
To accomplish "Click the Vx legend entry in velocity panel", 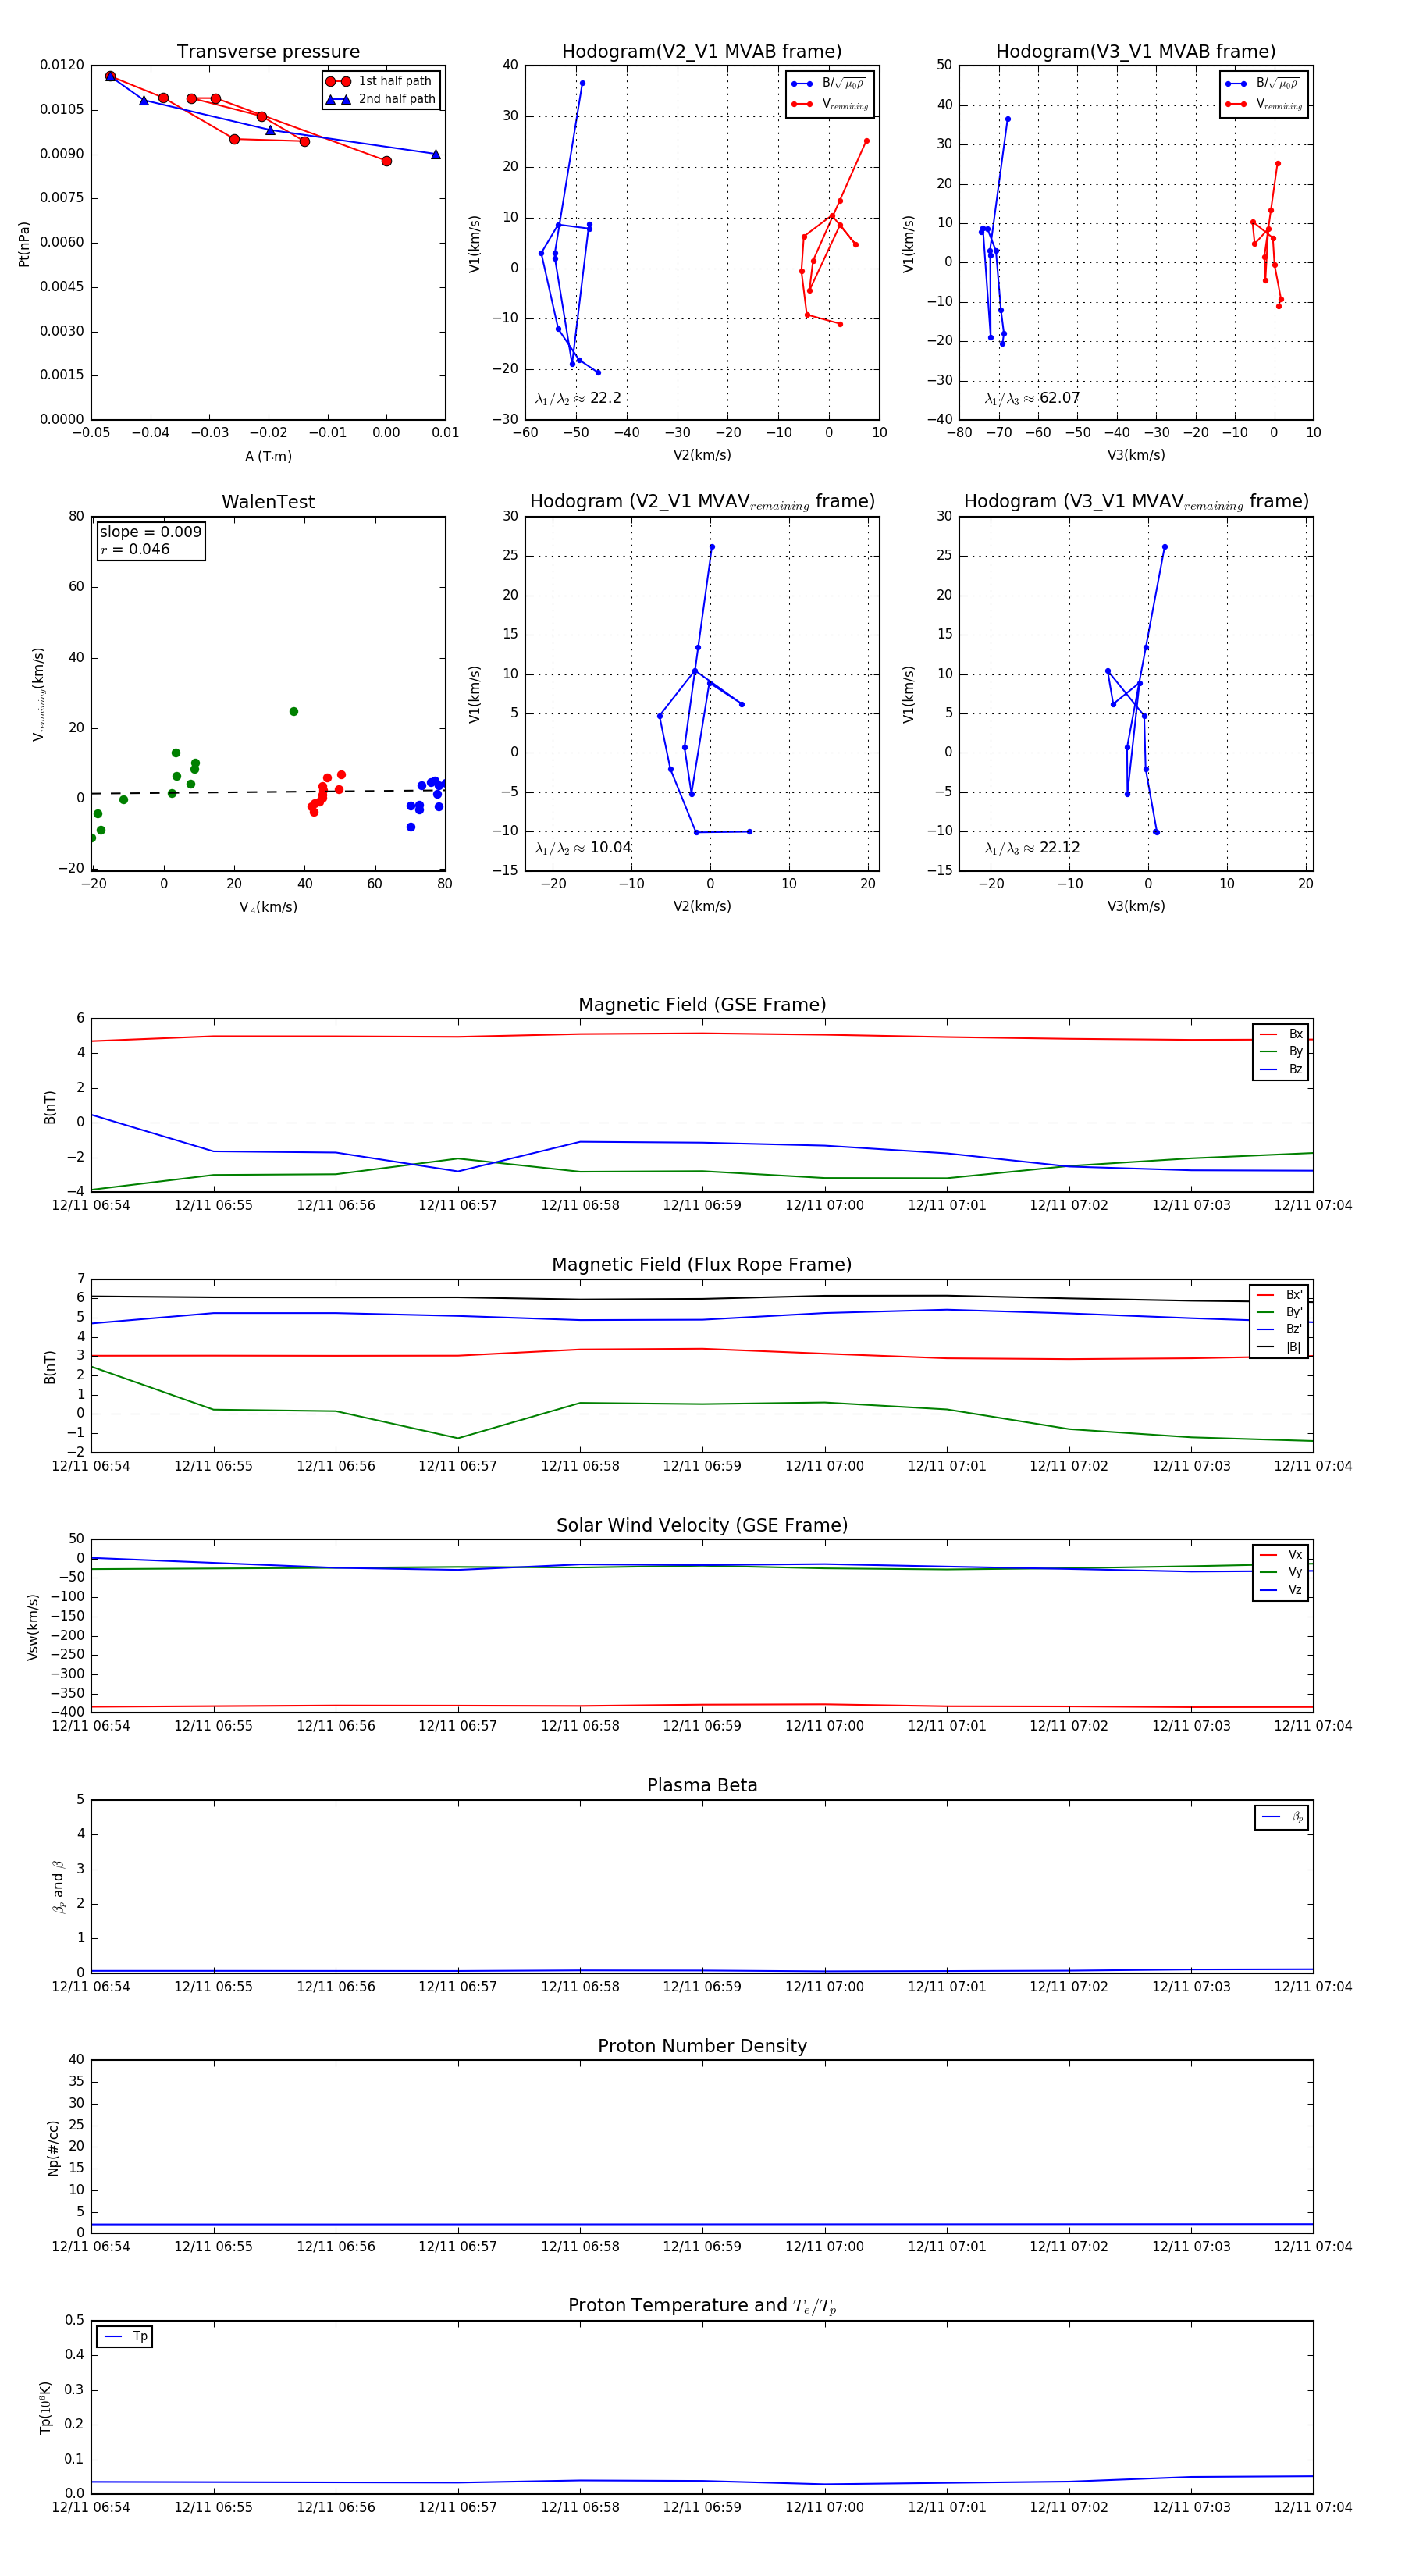I will click(1281, 1555).
